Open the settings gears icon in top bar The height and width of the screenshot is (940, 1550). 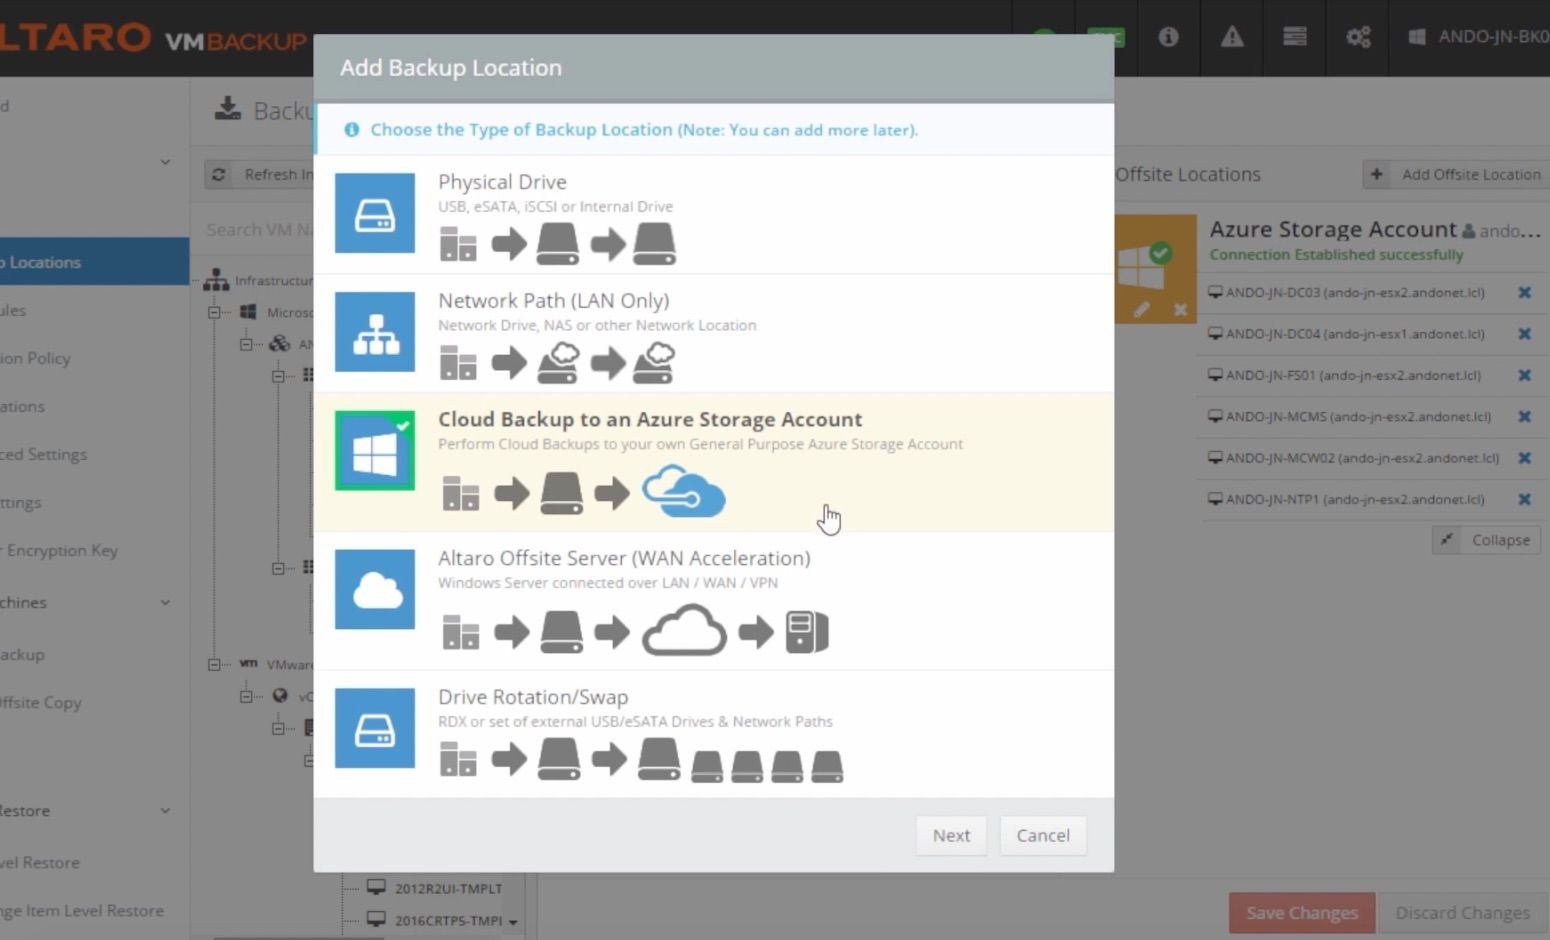coord(1357,37)
